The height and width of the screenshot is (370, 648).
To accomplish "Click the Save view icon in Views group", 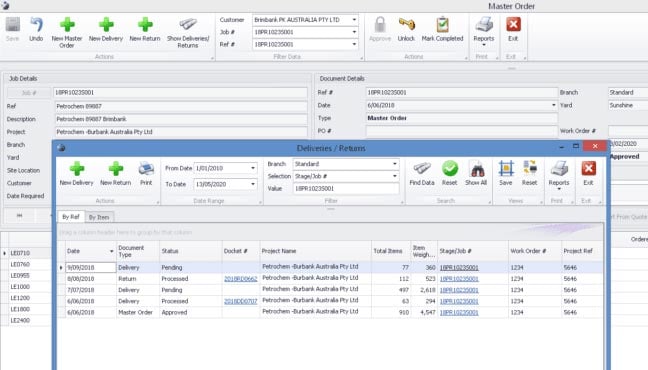I will tap(505, 169).
